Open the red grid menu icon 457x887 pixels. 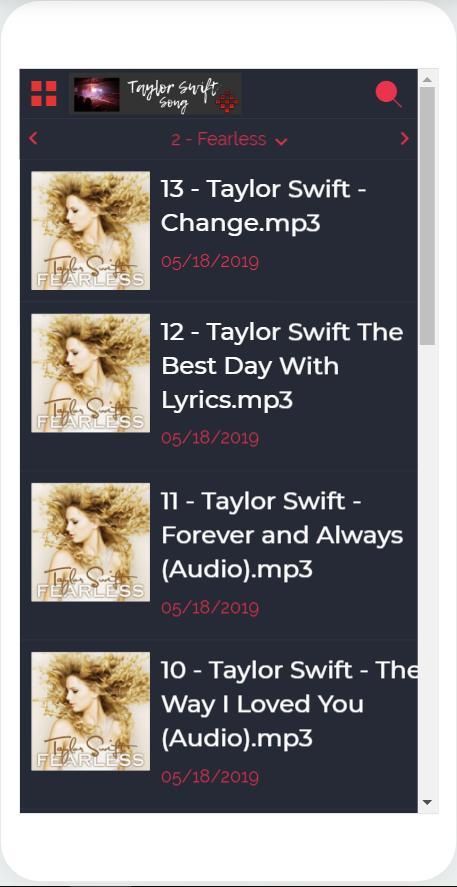click(x=44, y=93)
